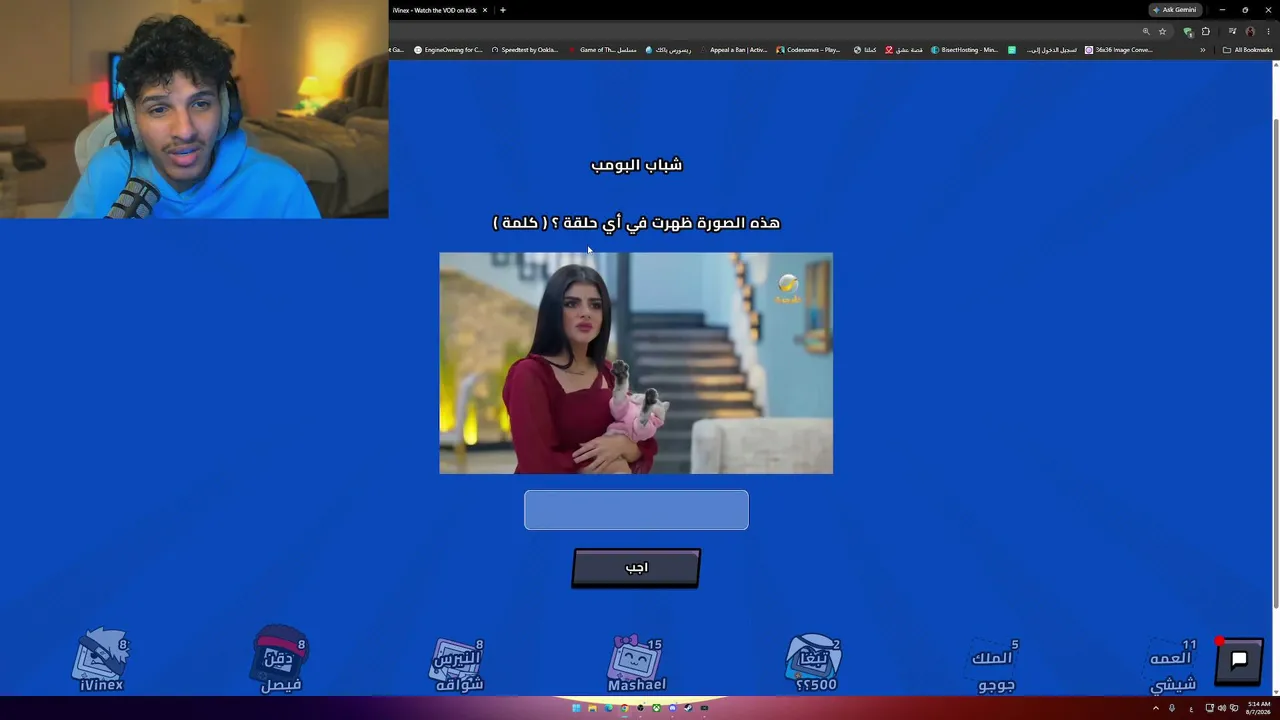Expand the hidden bookmarks chevron
The height and width of the screenshot is (720, 1280).
[1203, 50]
